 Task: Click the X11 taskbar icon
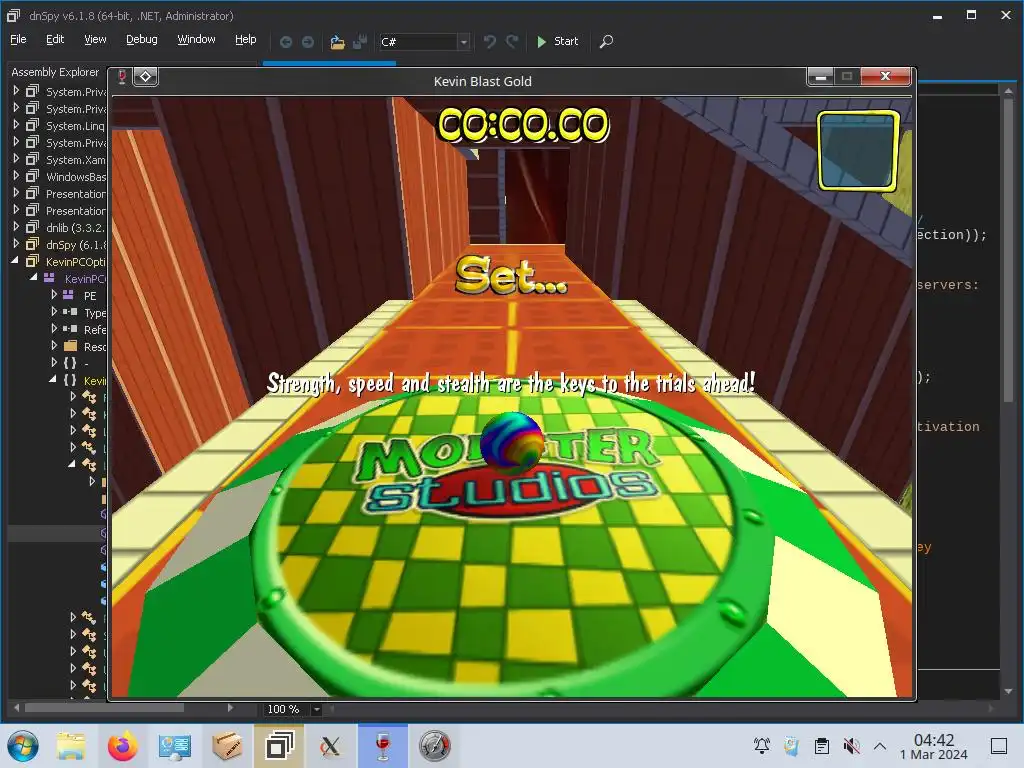[x=330, y=746]
